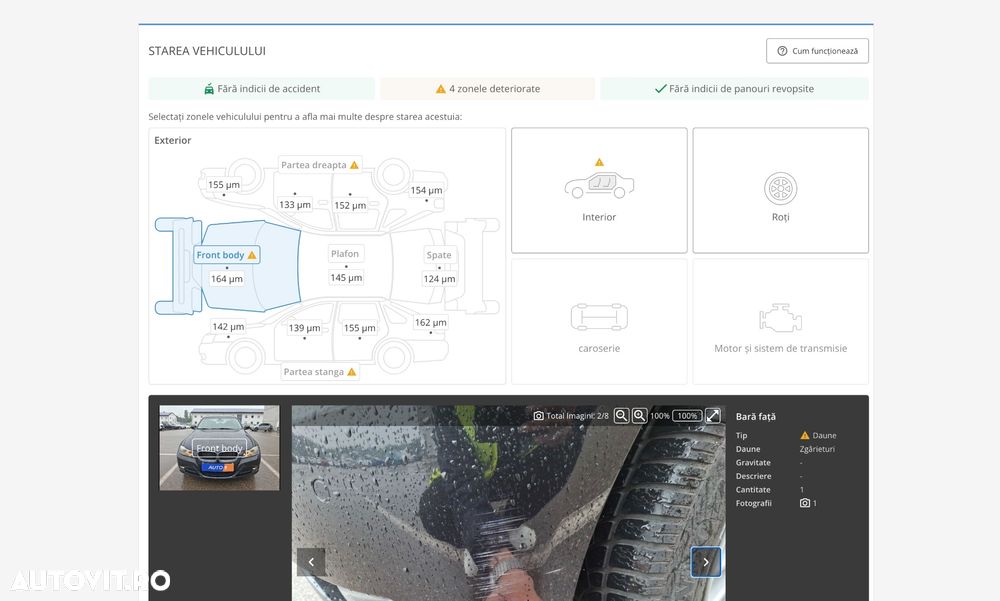Click the 142 µm lower fender value
Image resolution: width=1000 pixels, height=601 pixels.
(x=228, y=327)
